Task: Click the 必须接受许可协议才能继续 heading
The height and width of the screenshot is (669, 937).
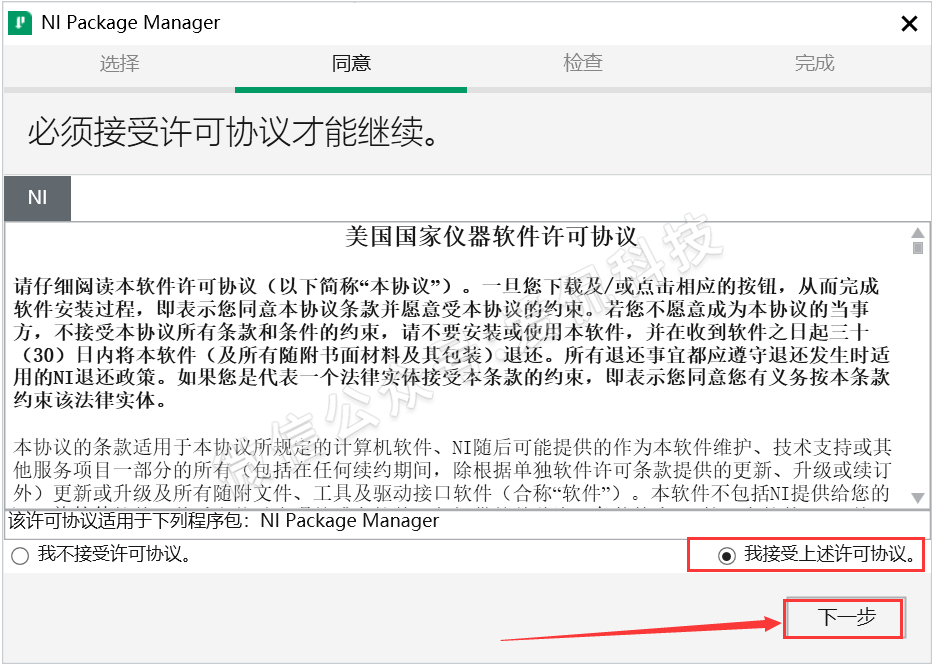Action: click(234, 133)
